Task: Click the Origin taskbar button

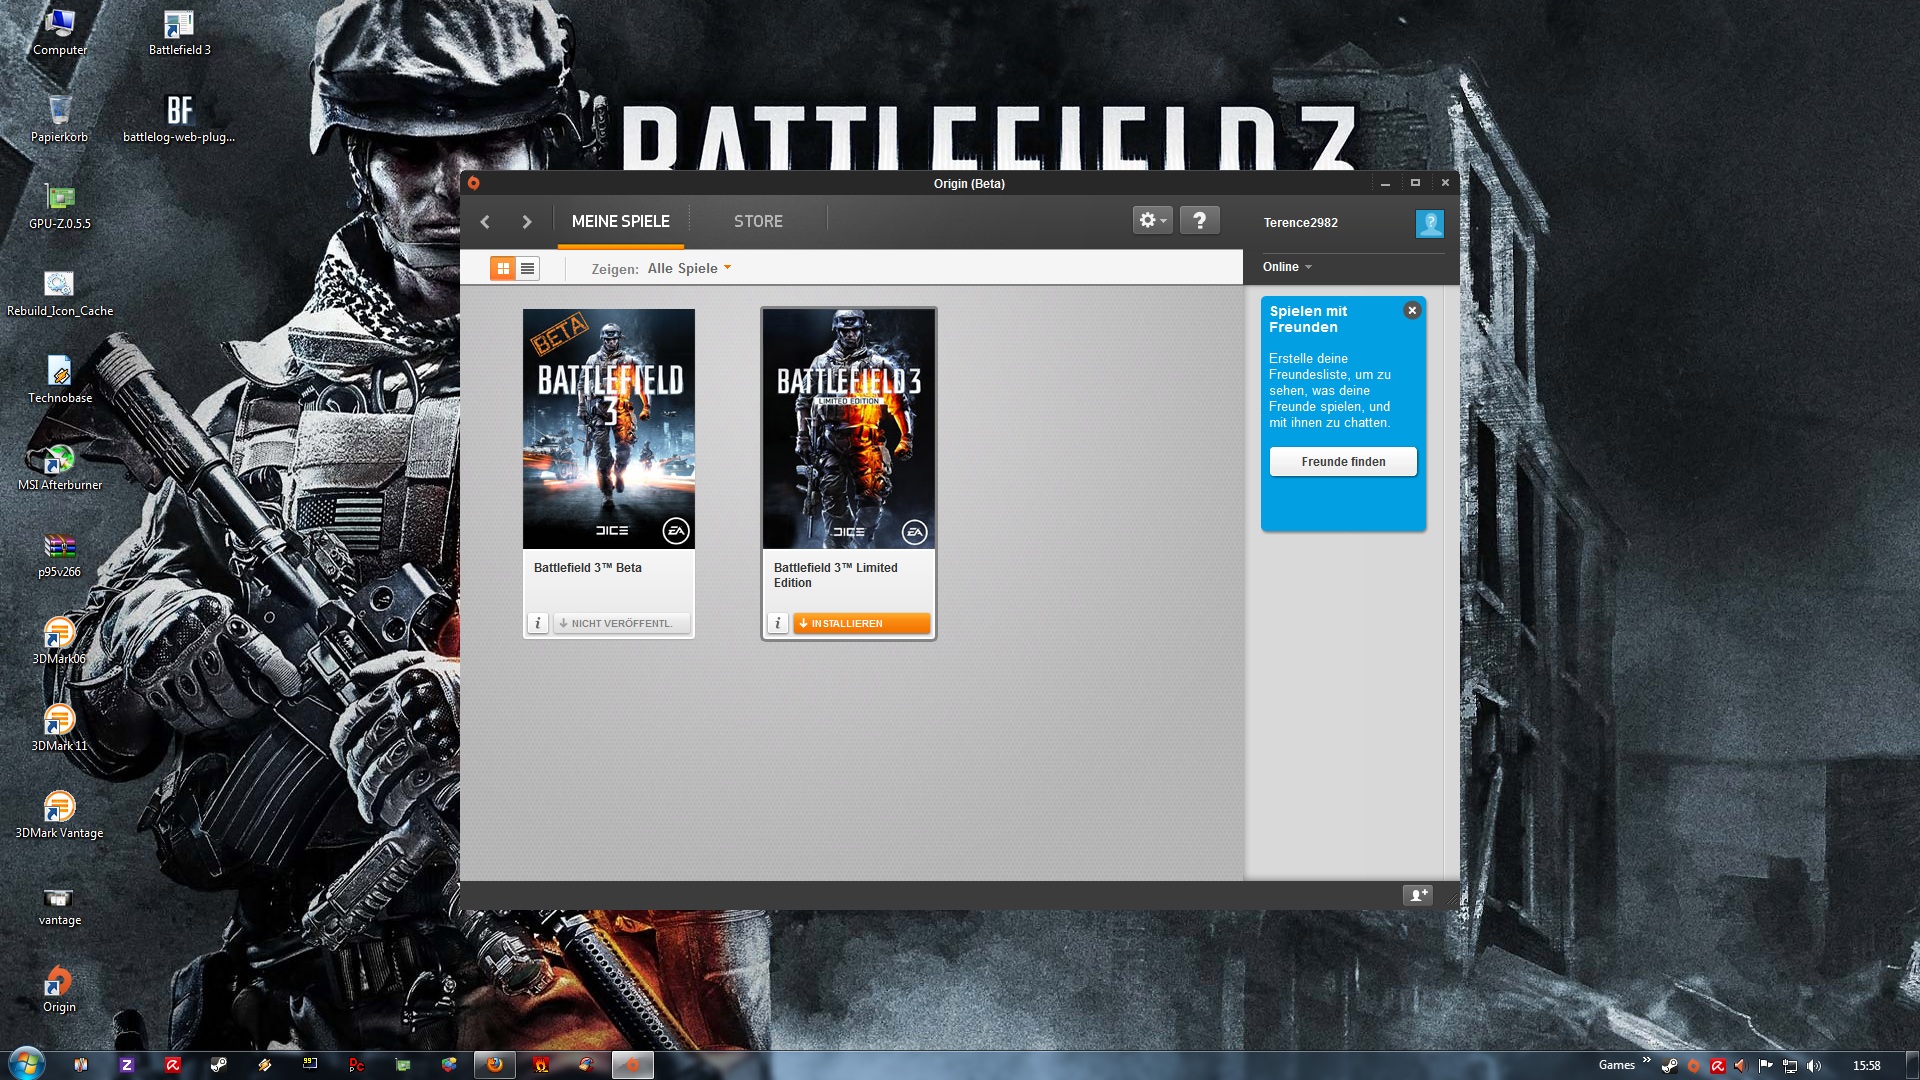Action: 632,1065
